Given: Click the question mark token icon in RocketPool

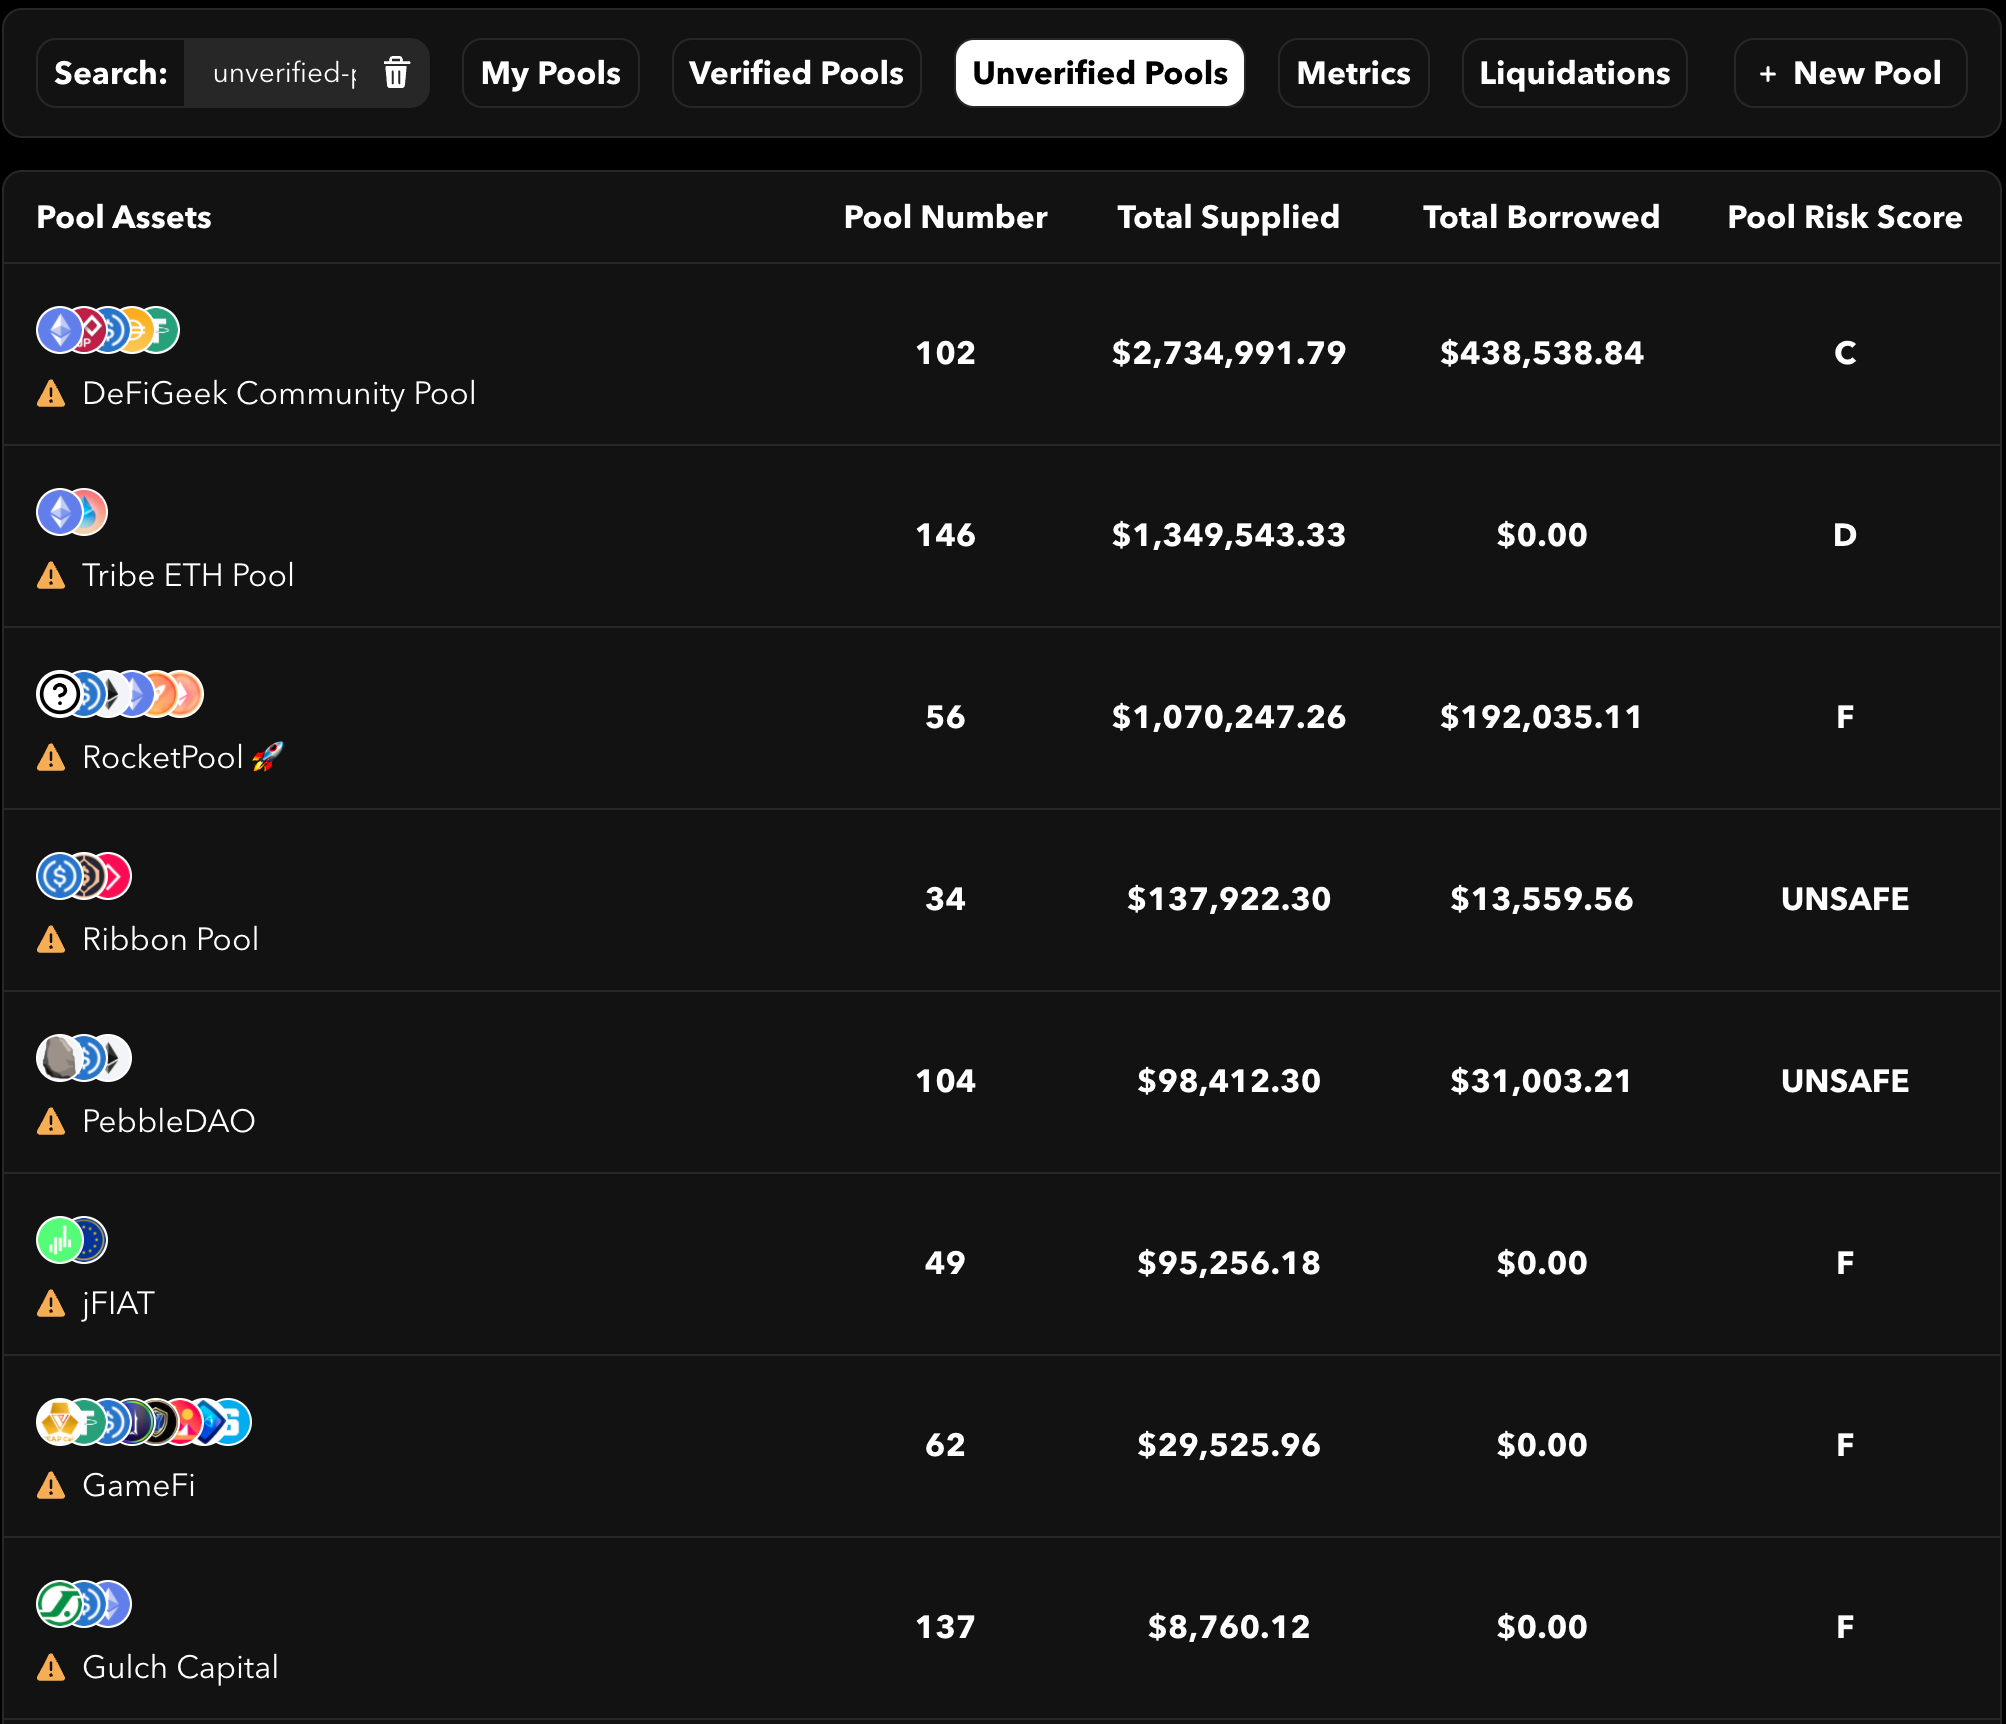Looking at the screenshot, I should coord(60,694).
